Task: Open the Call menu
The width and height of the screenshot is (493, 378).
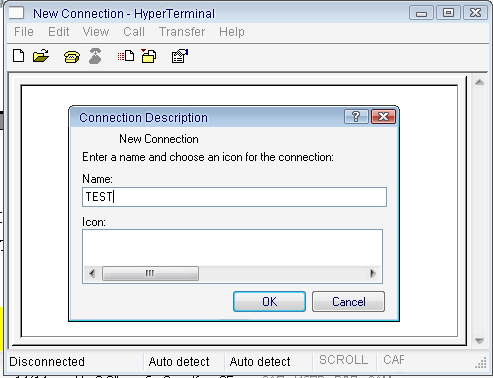Action: (x=134, y=32)
